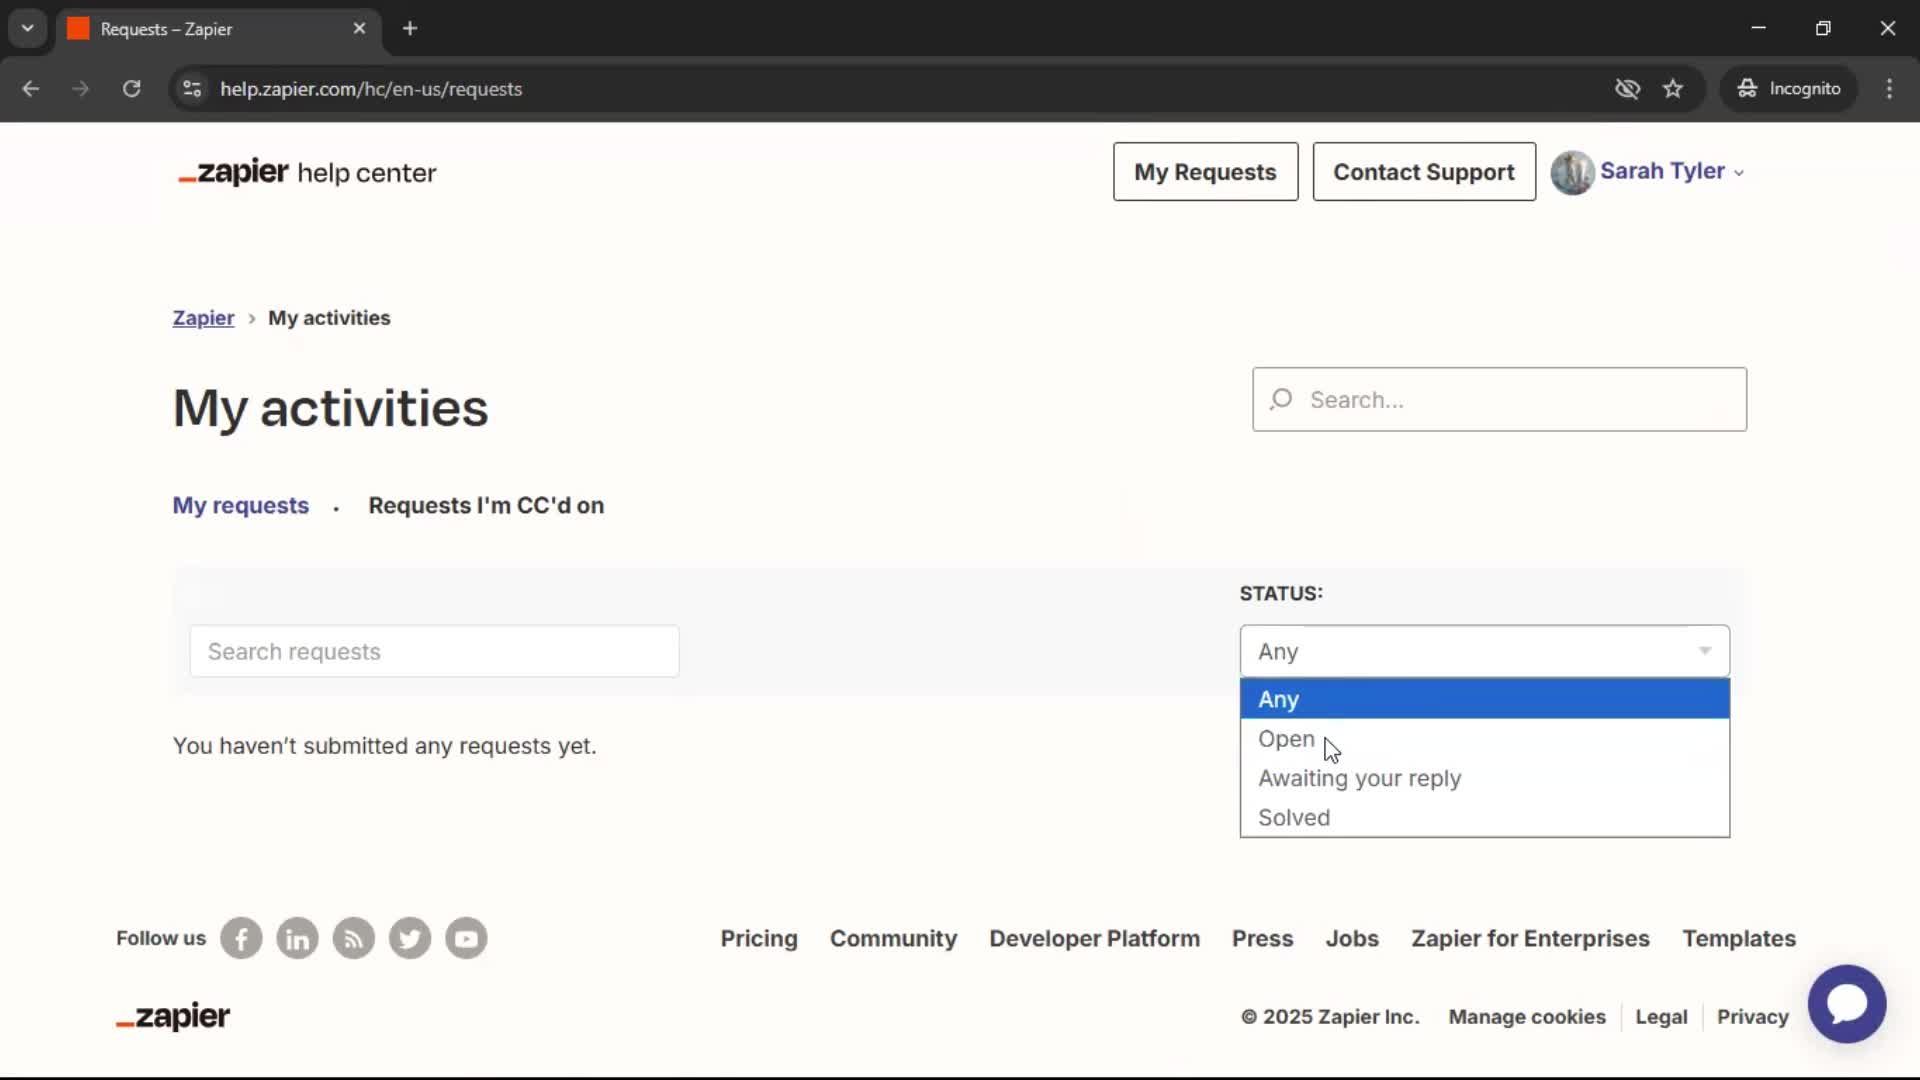Open the Incognito indicator

pos(1790,89)
